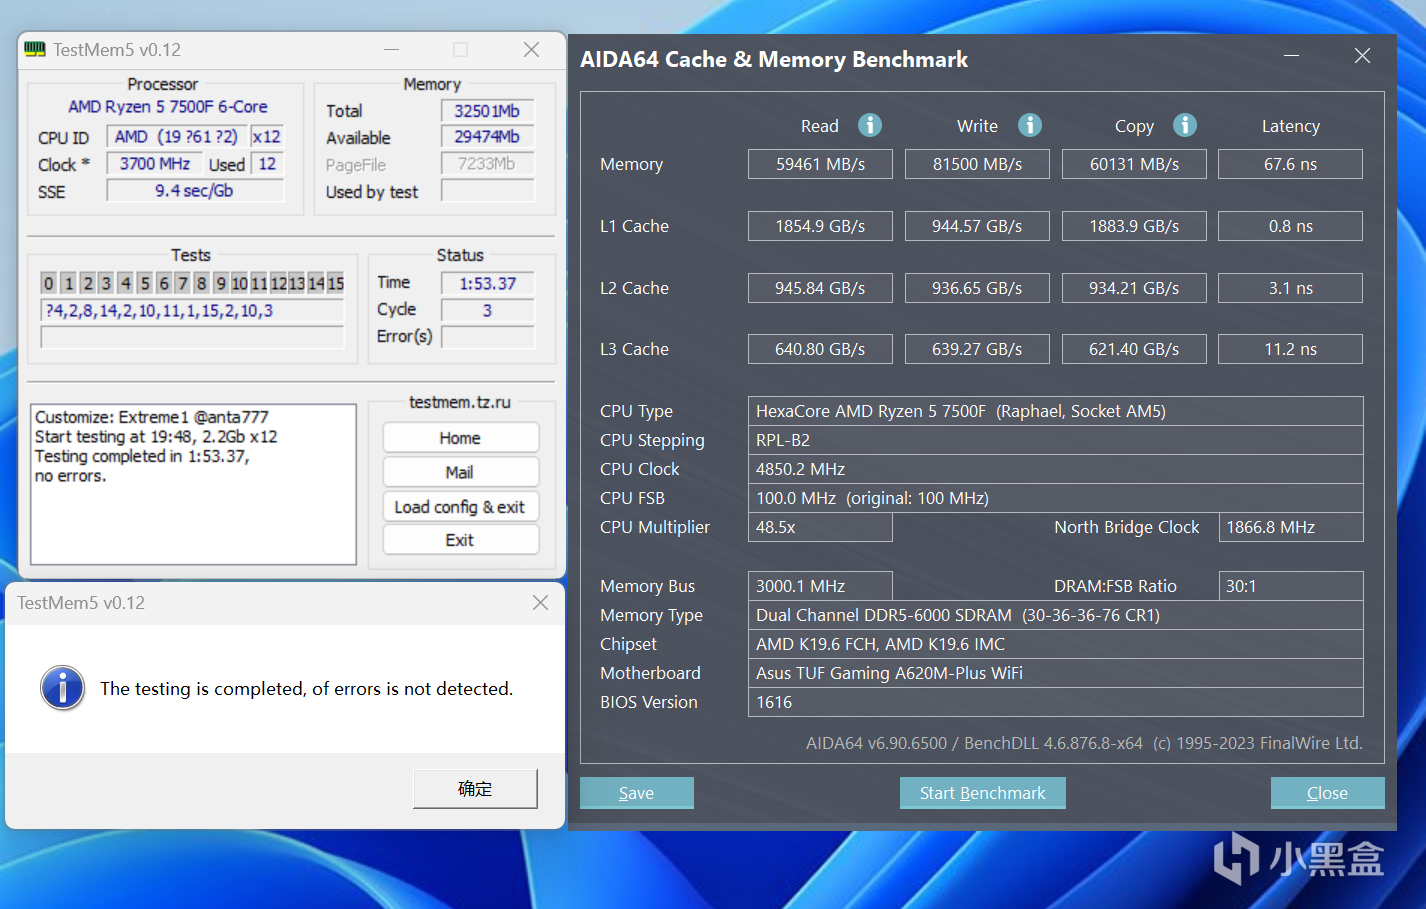
Task: Close the TestMem5 completion dialog
Action: tap(540, 603)
